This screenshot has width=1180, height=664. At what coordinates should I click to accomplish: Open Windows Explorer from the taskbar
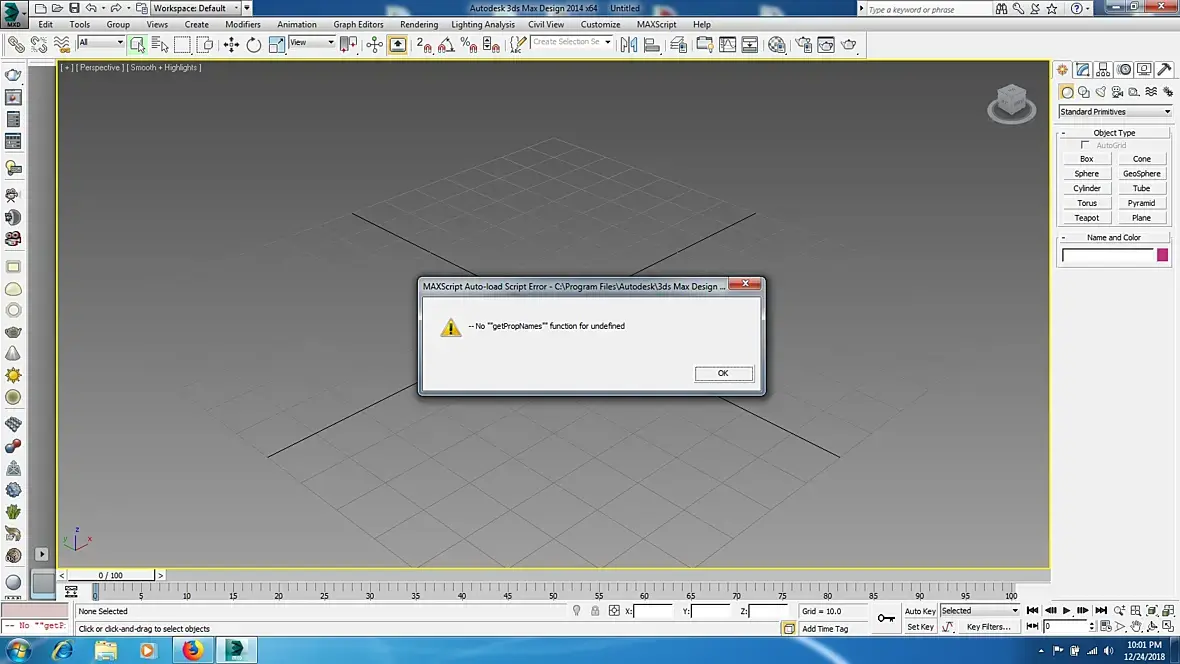click(x=106, y=650)
